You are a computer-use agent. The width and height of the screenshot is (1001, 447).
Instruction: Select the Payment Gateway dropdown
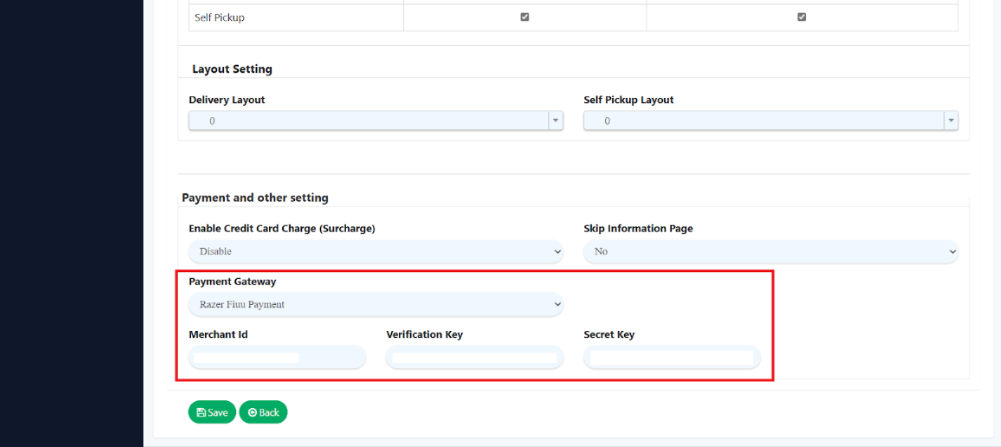[375, 304]
